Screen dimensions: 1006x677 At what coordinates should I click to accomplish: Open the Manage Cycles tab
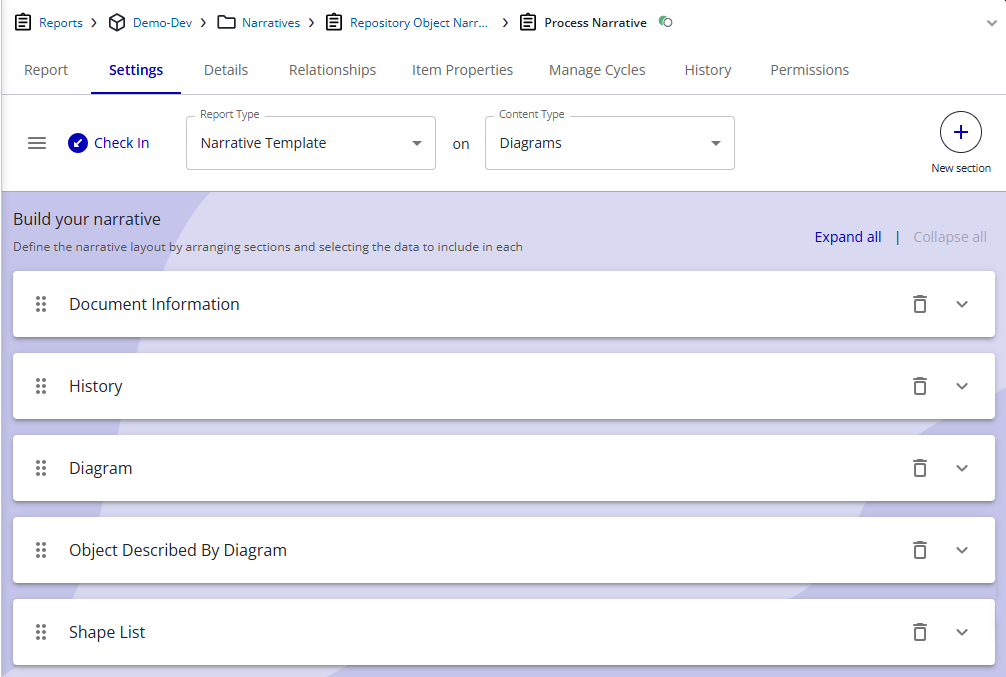point(597,70)
